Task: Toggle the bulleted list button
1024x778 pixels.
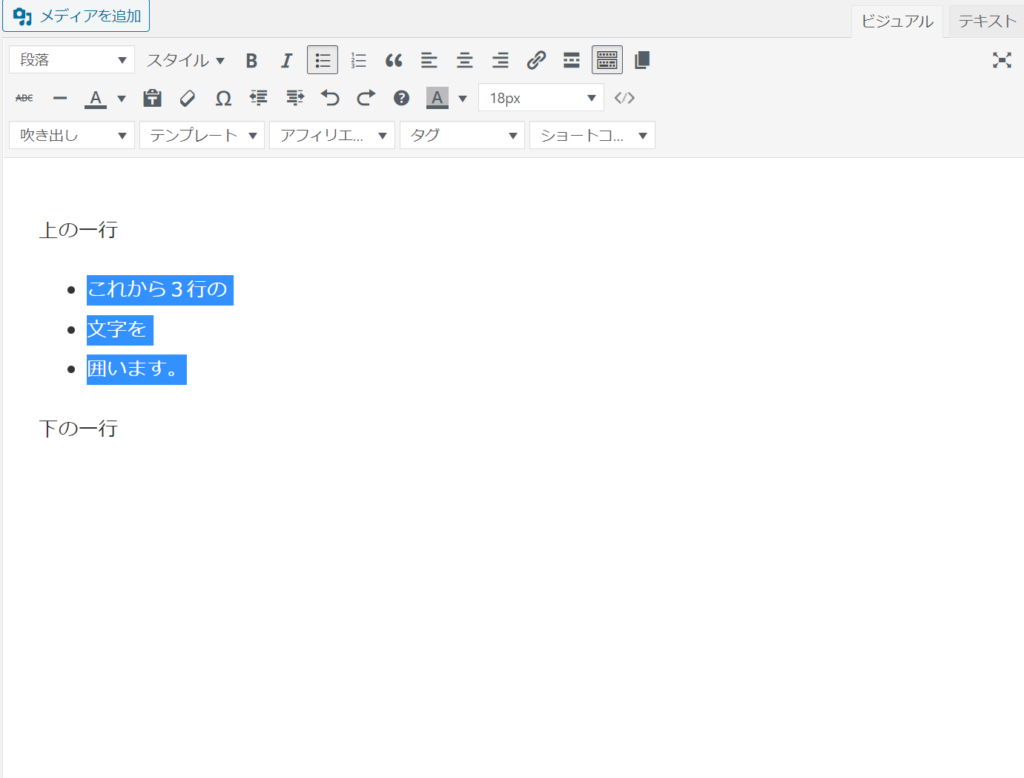Action: tap(323, 61)
